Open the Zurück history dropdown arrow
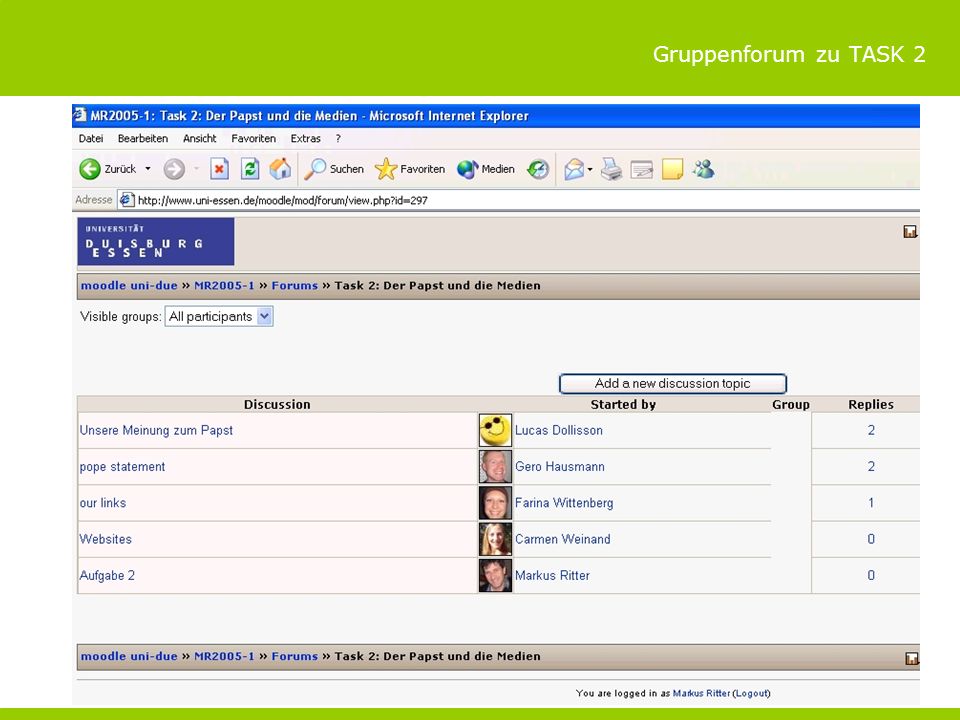960x720 pixels. pos(148,169)
